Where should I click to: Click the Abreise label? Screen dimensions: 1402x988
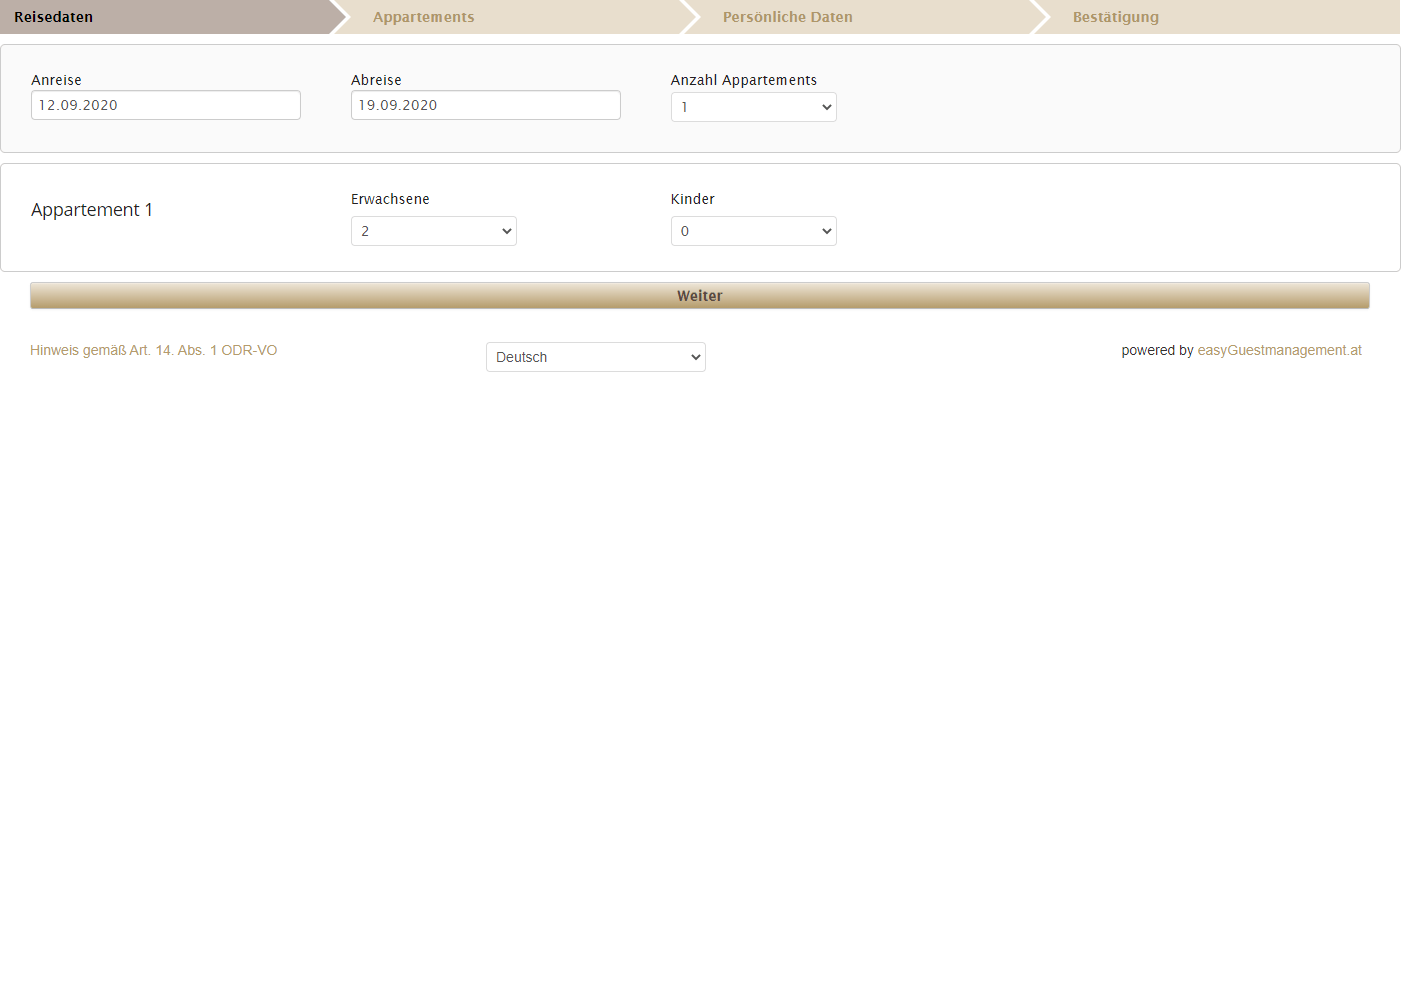tap(376, 80)
